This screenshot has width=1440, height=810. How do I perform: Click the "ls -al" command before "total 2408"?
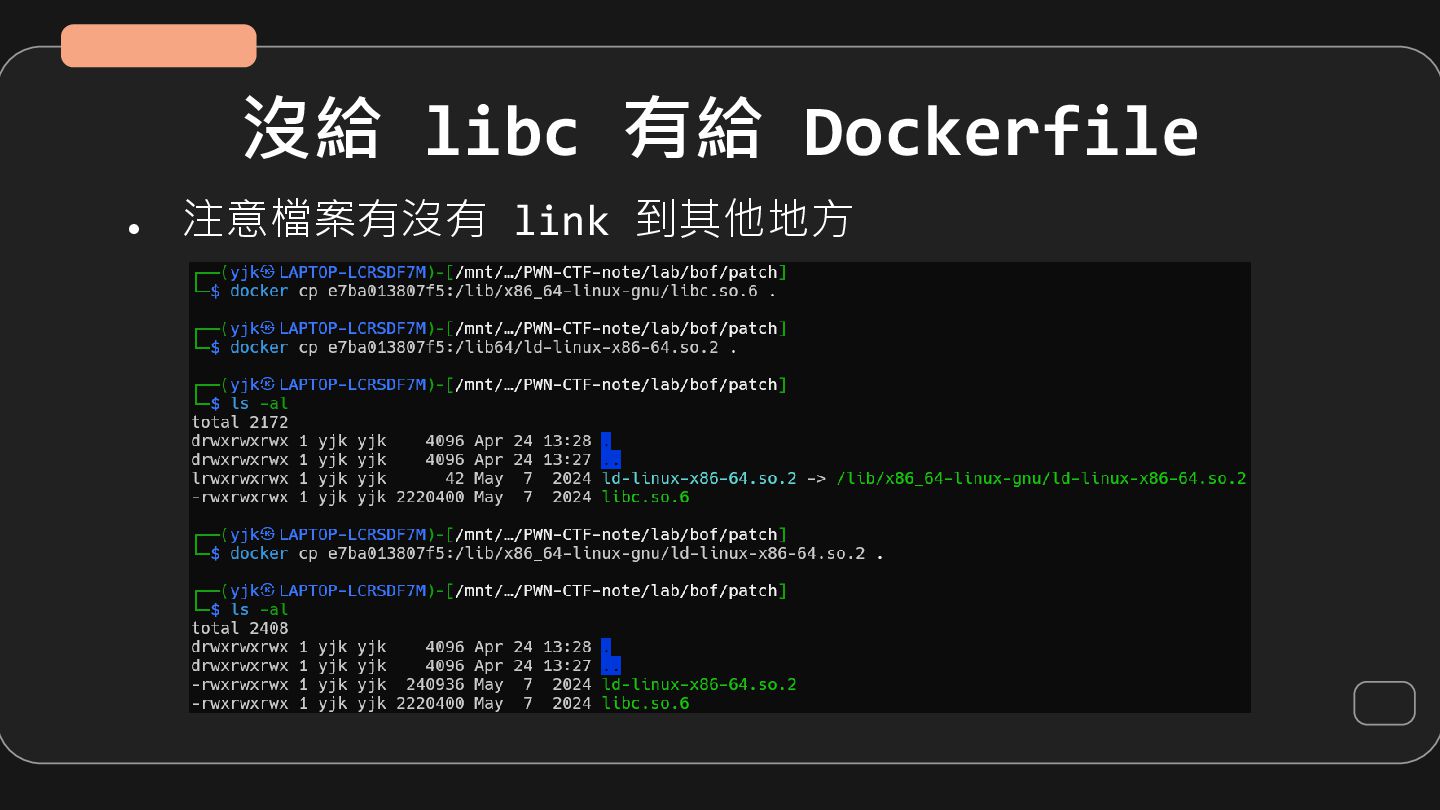[259, 609]
